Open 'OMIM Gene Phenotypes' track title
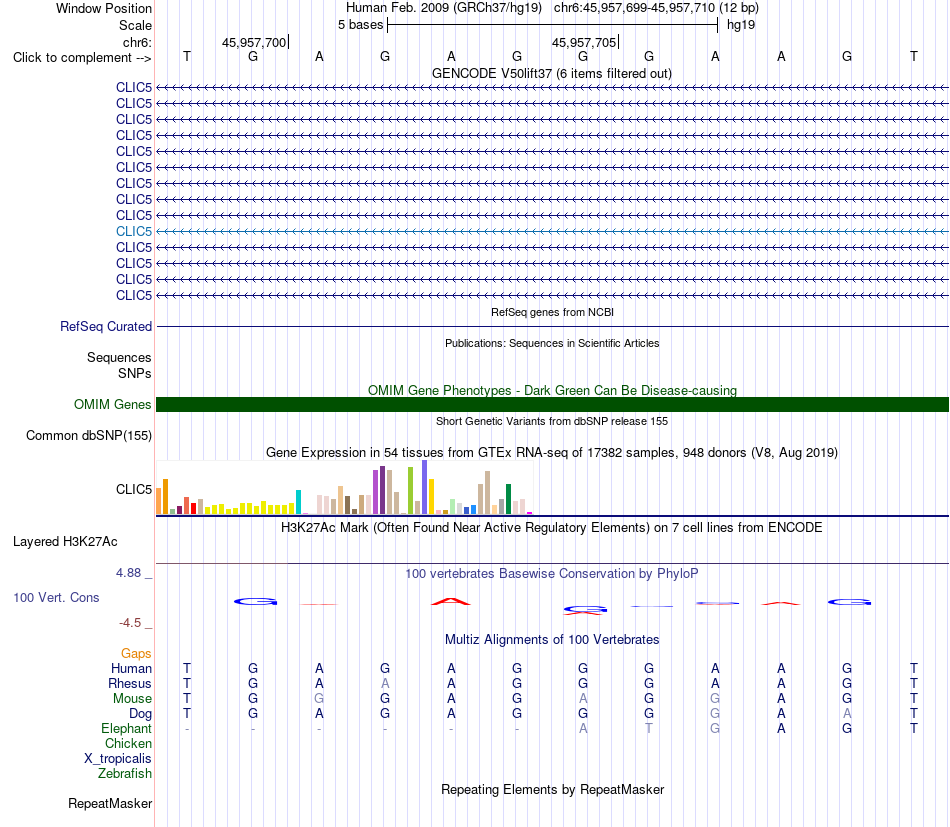The width and height of the screenshot is (950, 827). [x=552, y=390]
